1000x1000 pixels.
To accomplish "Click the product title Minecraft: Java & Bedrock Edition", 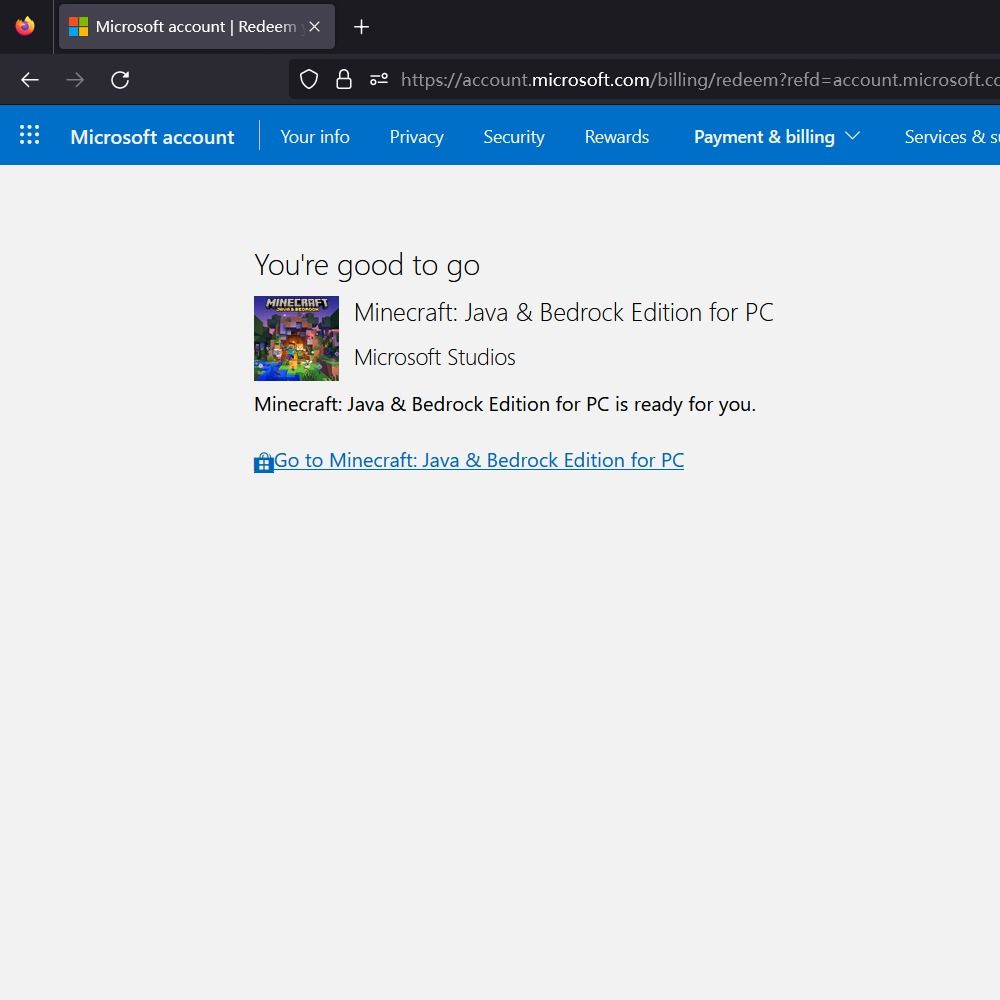I will (x=563, y=312).
